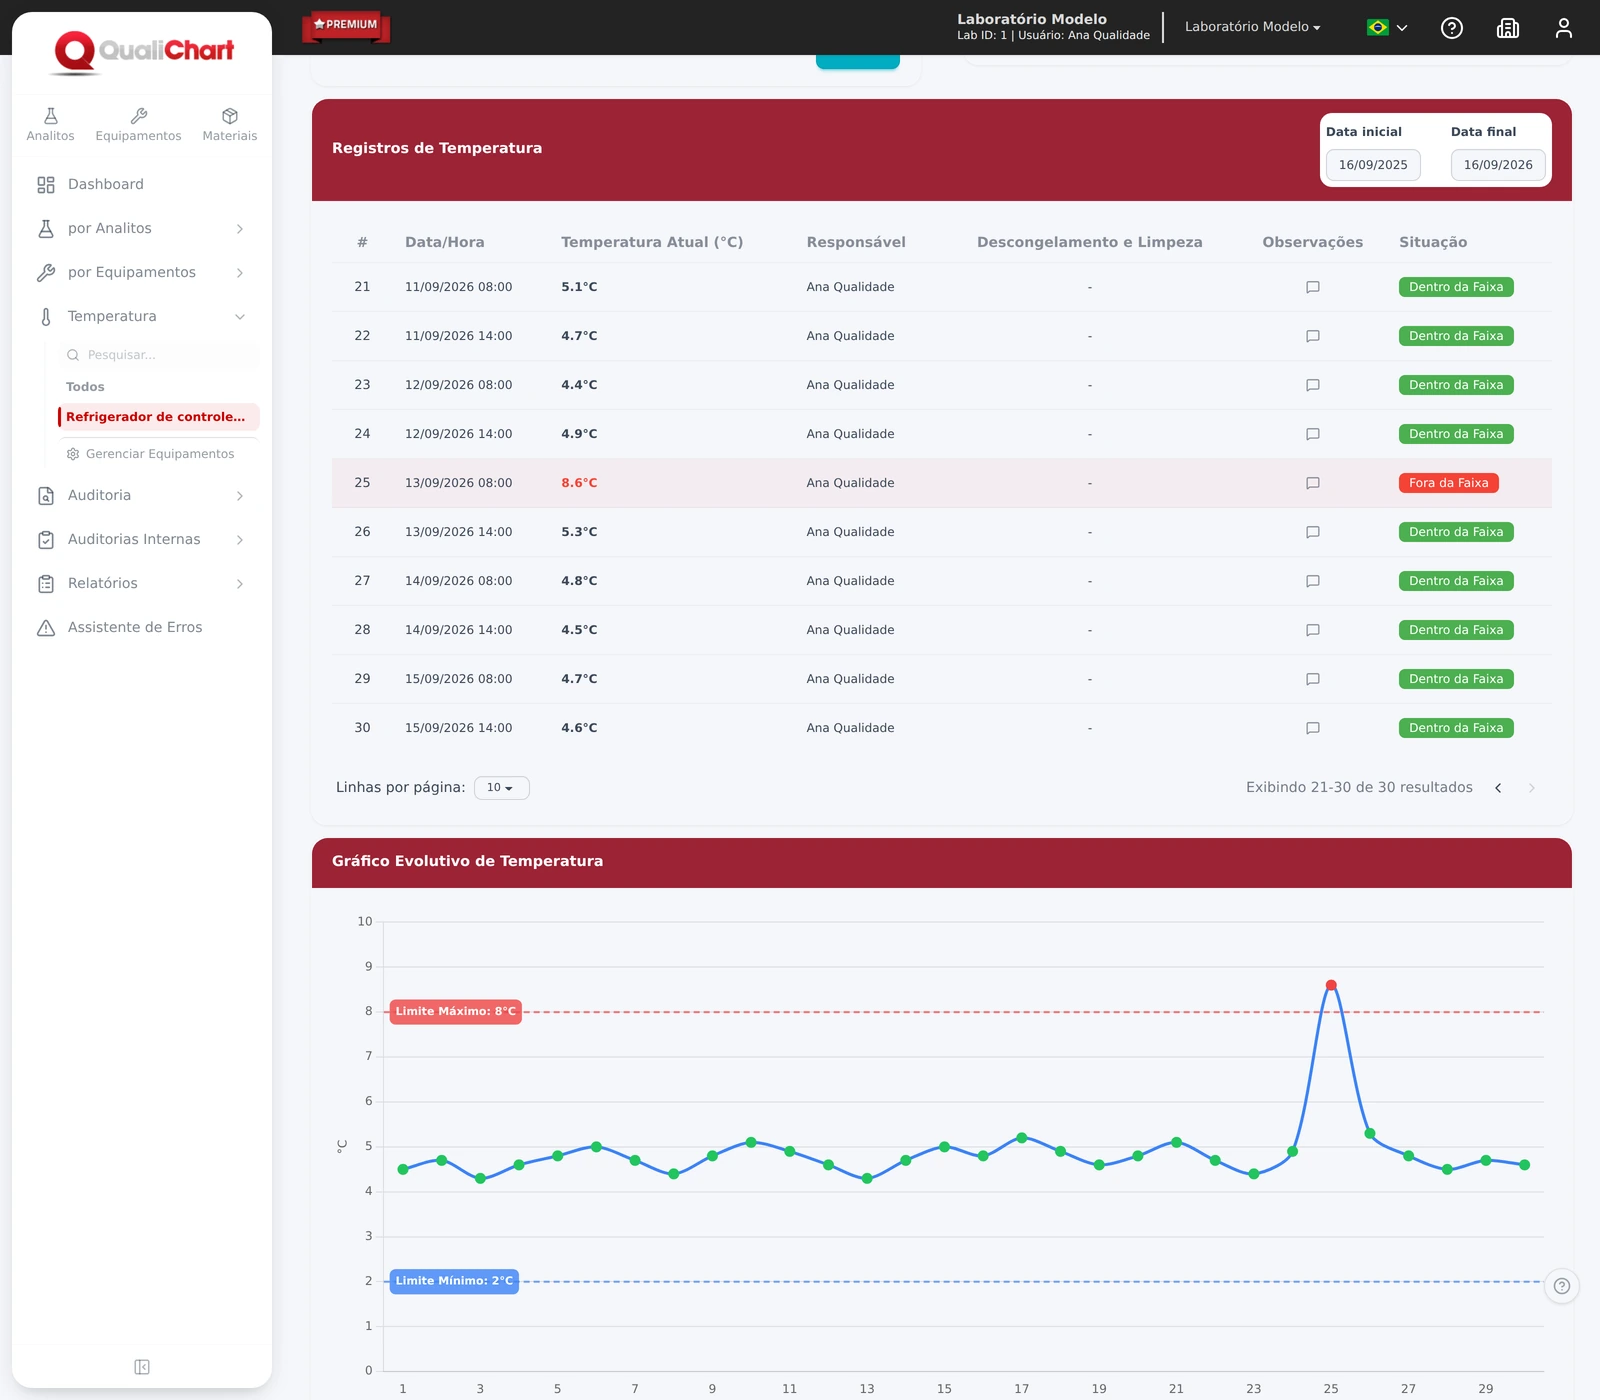Go to previous results page
The image size is (1600, 1400).
tap(1498, 788)
